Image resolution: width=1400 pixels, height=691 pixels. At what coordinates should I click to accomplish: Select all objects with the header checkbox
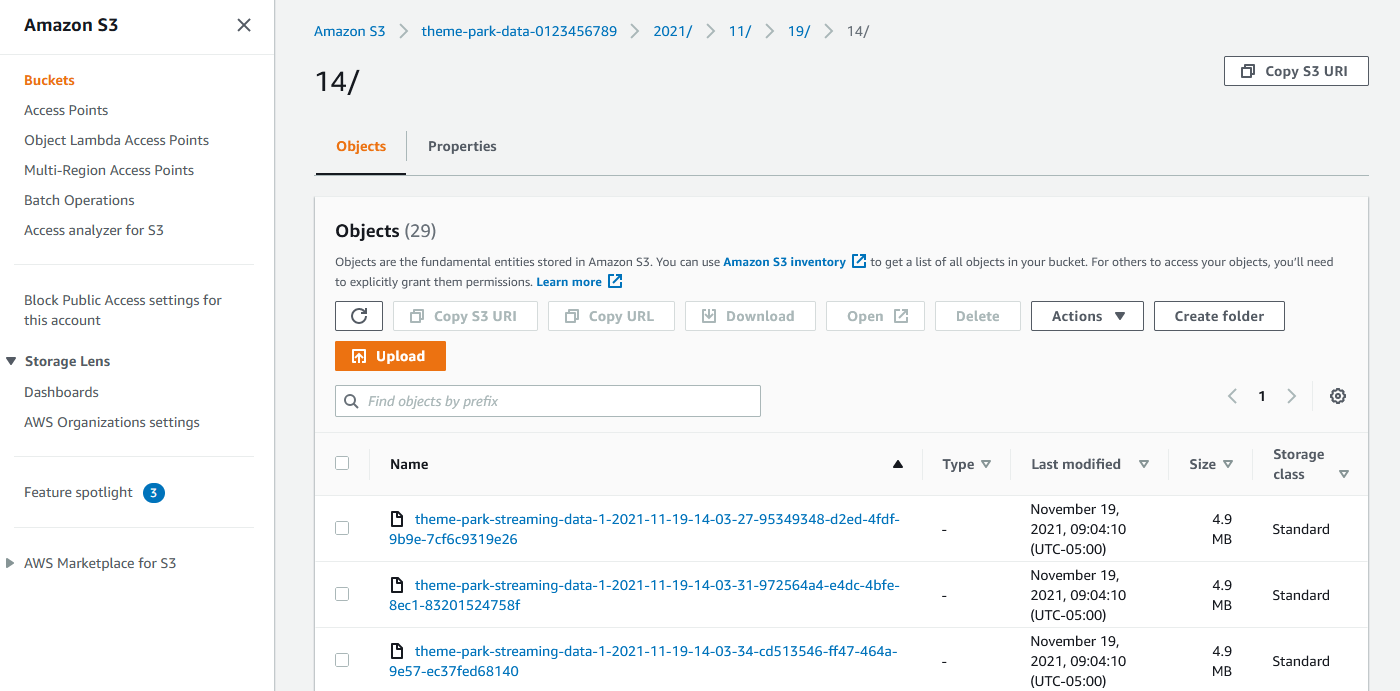[x=342, y=463]
